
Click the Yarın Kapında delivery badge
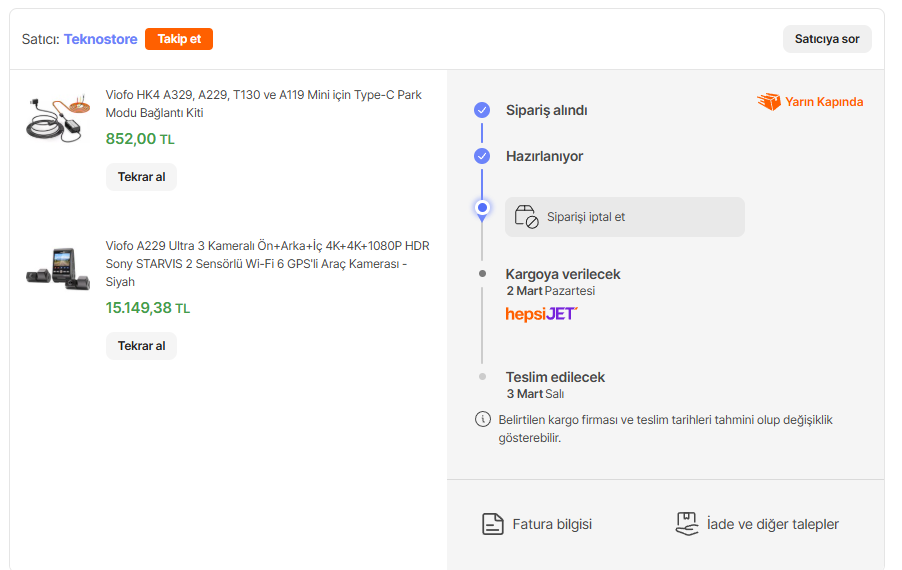coord(810,102)
